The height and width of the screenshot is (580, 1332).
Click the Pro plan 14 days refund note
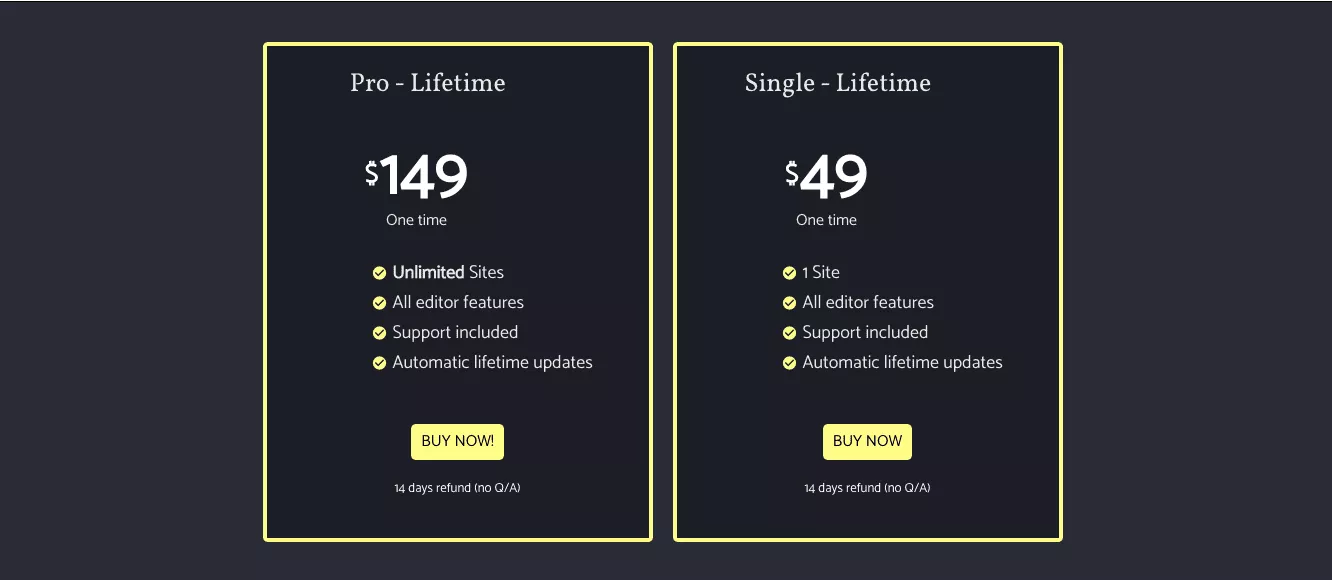(x=457, y=488)
